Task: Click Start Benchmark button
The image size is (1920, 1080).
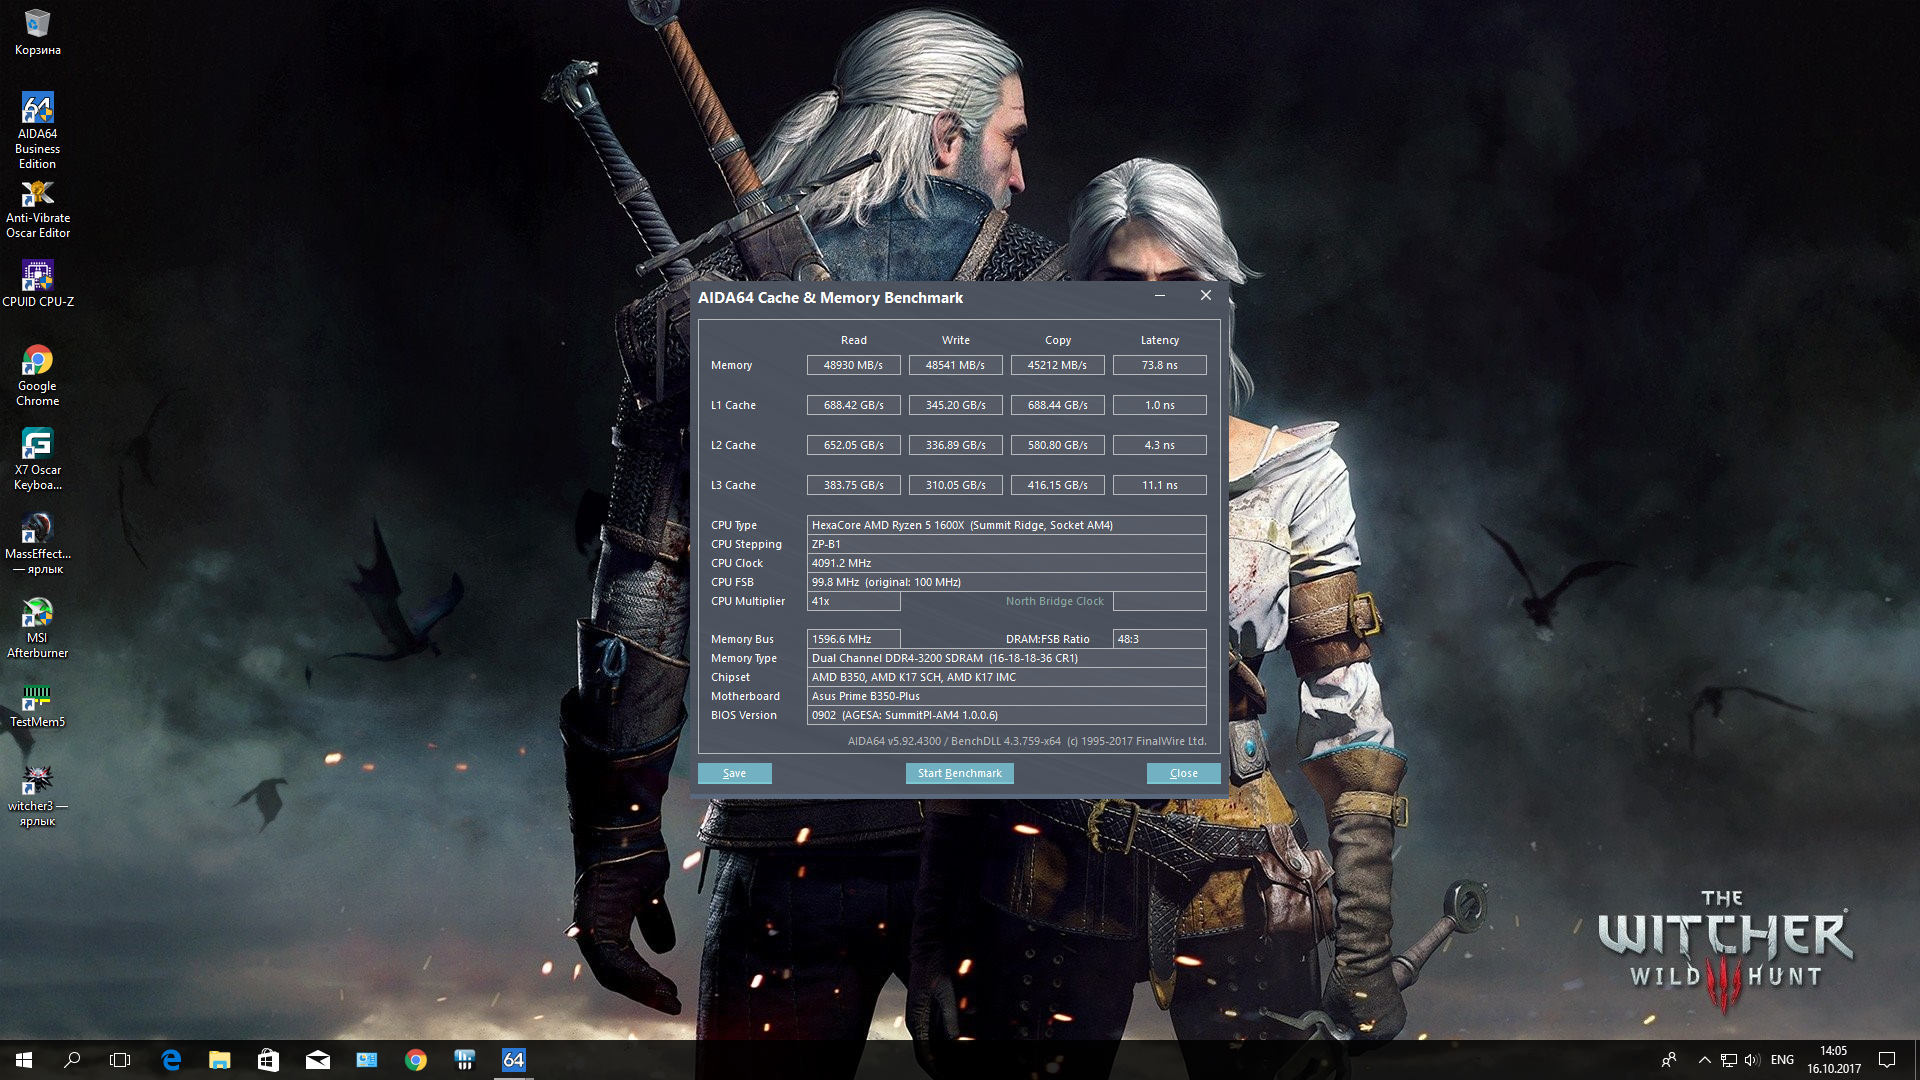Action: [x=959, y=773]
